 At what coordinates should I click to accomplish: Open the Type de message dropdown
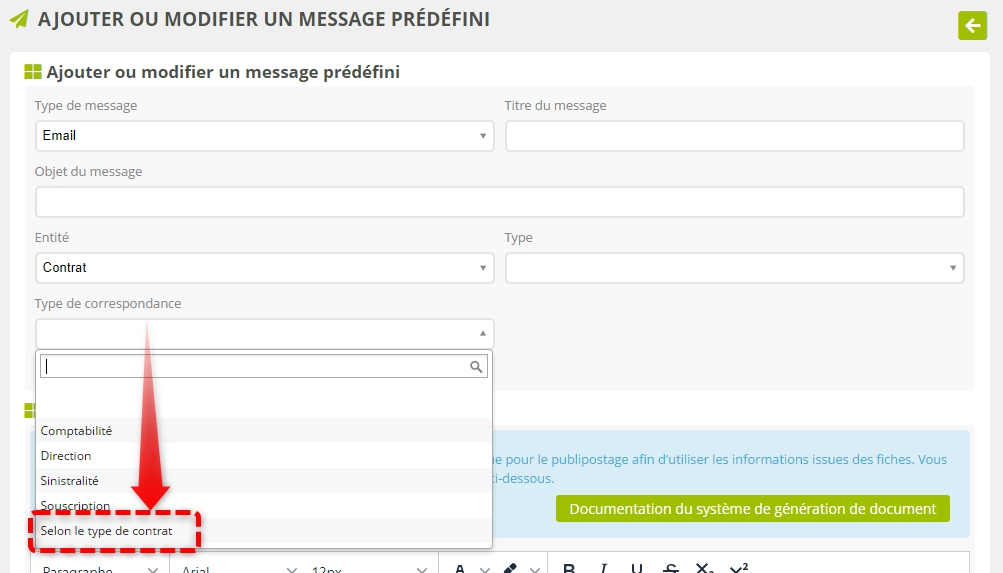(x=264, y=136)
